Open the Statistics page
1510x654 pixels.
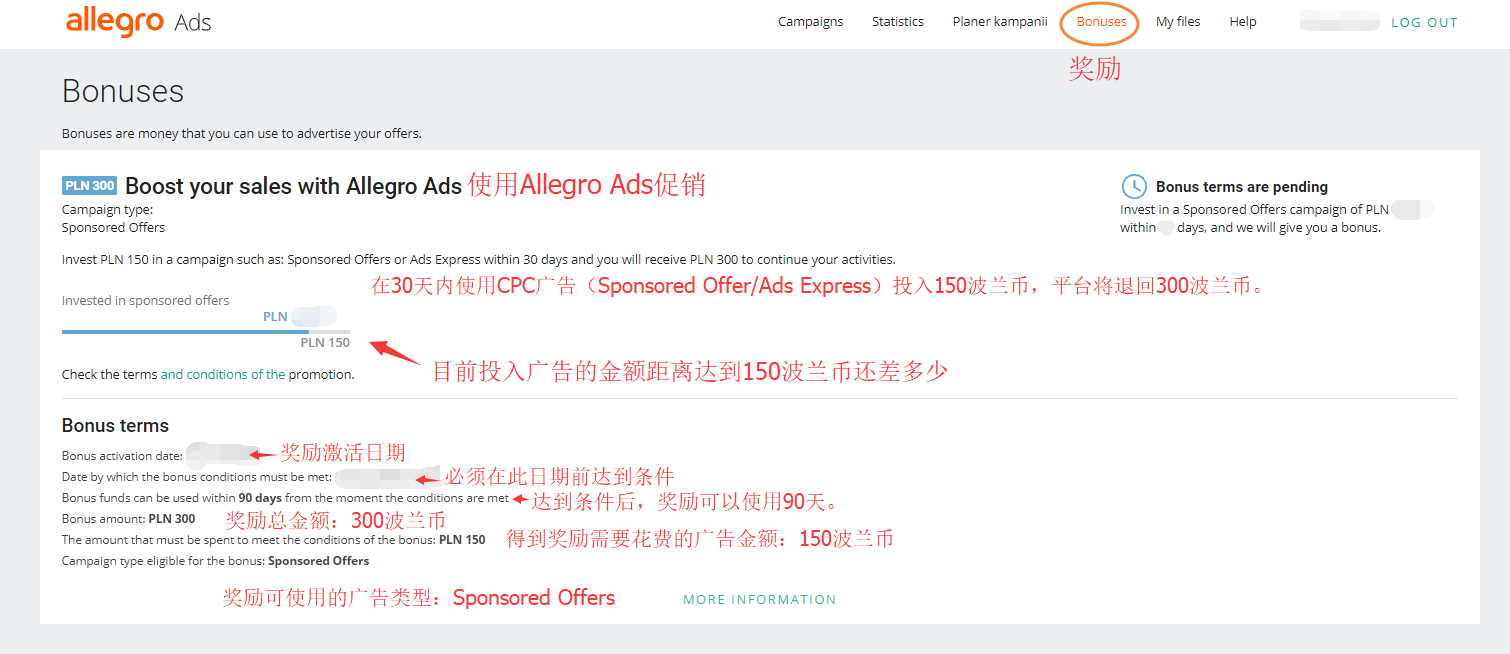pyautogui.click(x=898, y=22)
